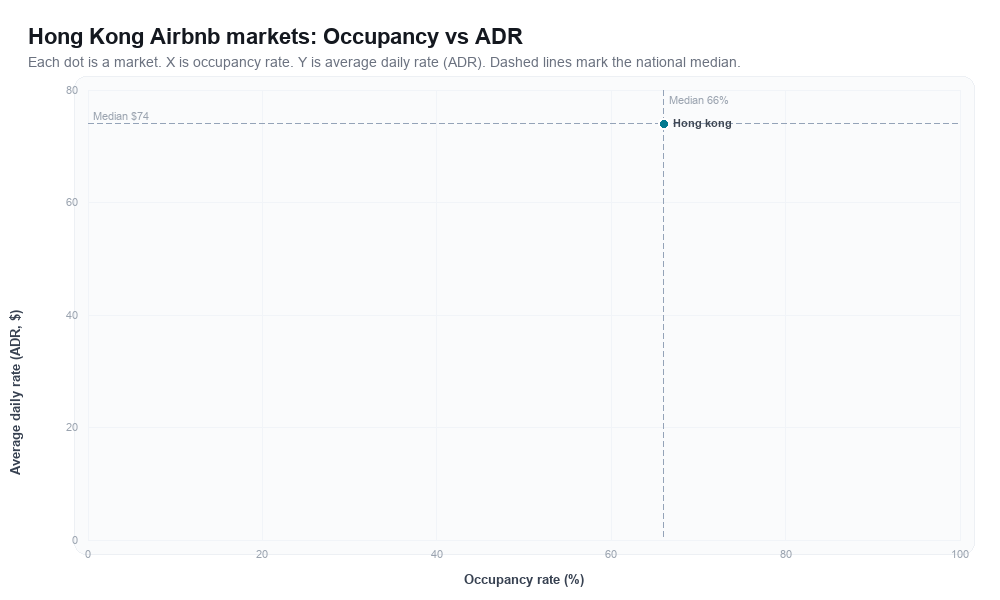Click the 'Median $74' line label

(x=121, y=116)
